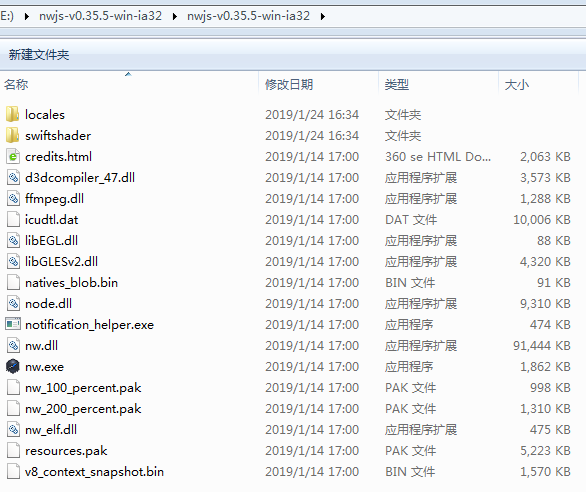This screenshot has width=586, height=492.
Task: Click the 文件夹 type cell of swiftshader
Action: [403, 135]
